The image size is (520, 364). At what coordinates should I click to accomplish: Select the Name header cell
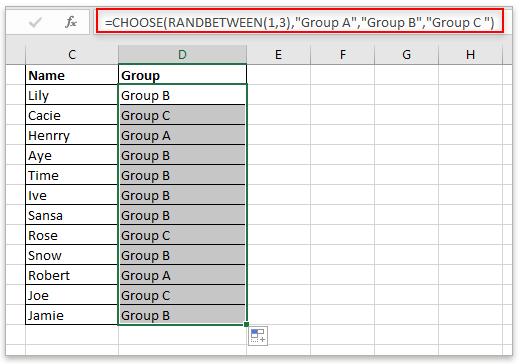(72, 75)
